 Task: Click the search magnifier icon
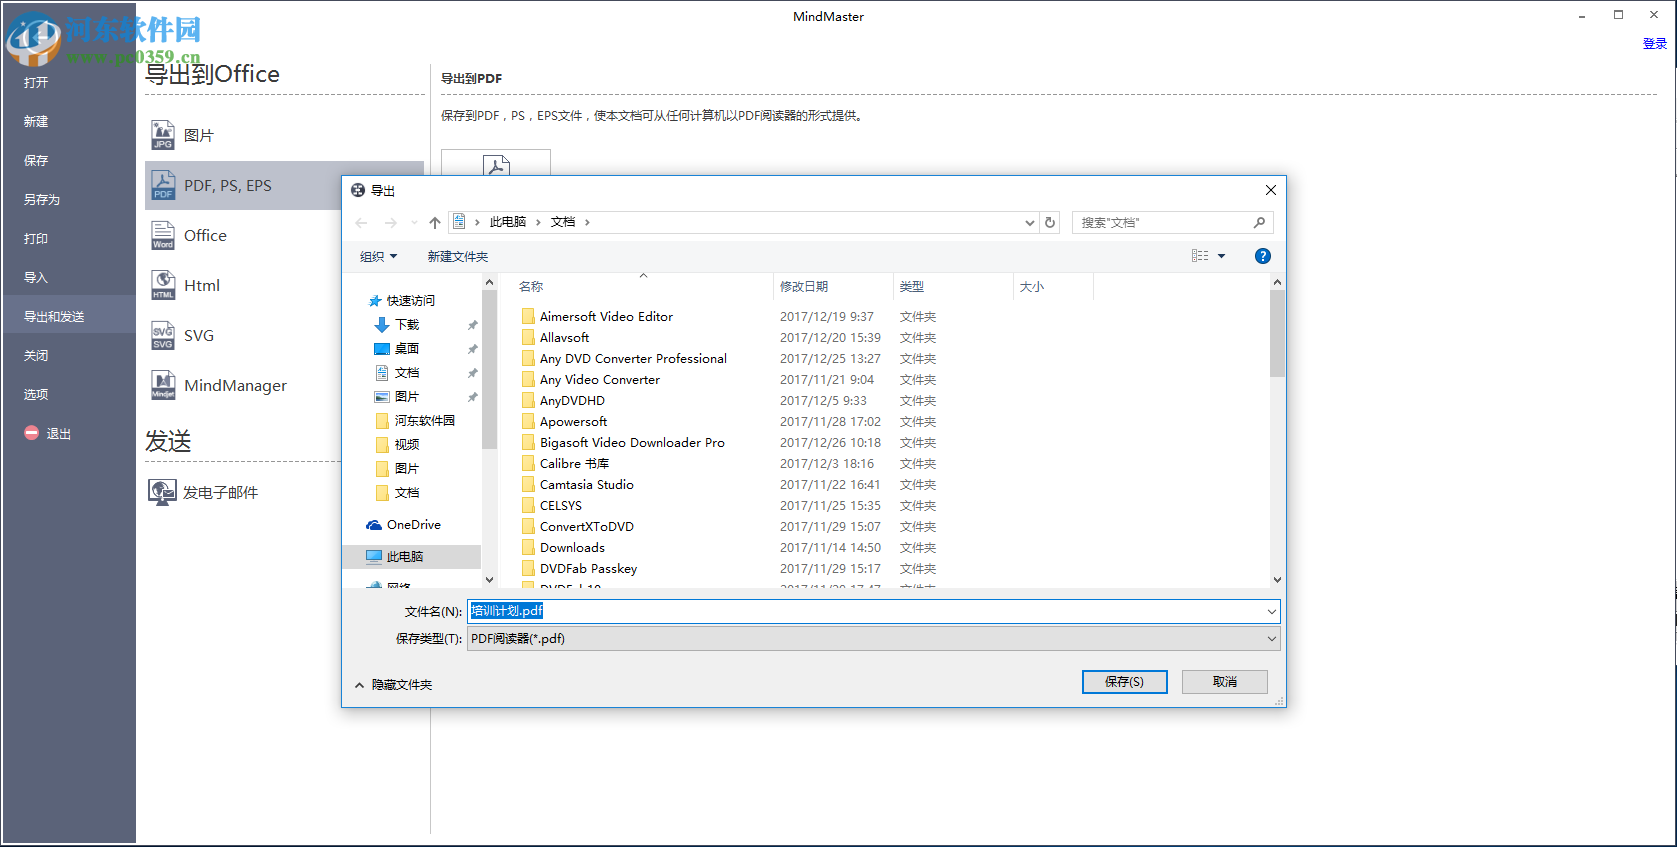[x=1259, y=222]
